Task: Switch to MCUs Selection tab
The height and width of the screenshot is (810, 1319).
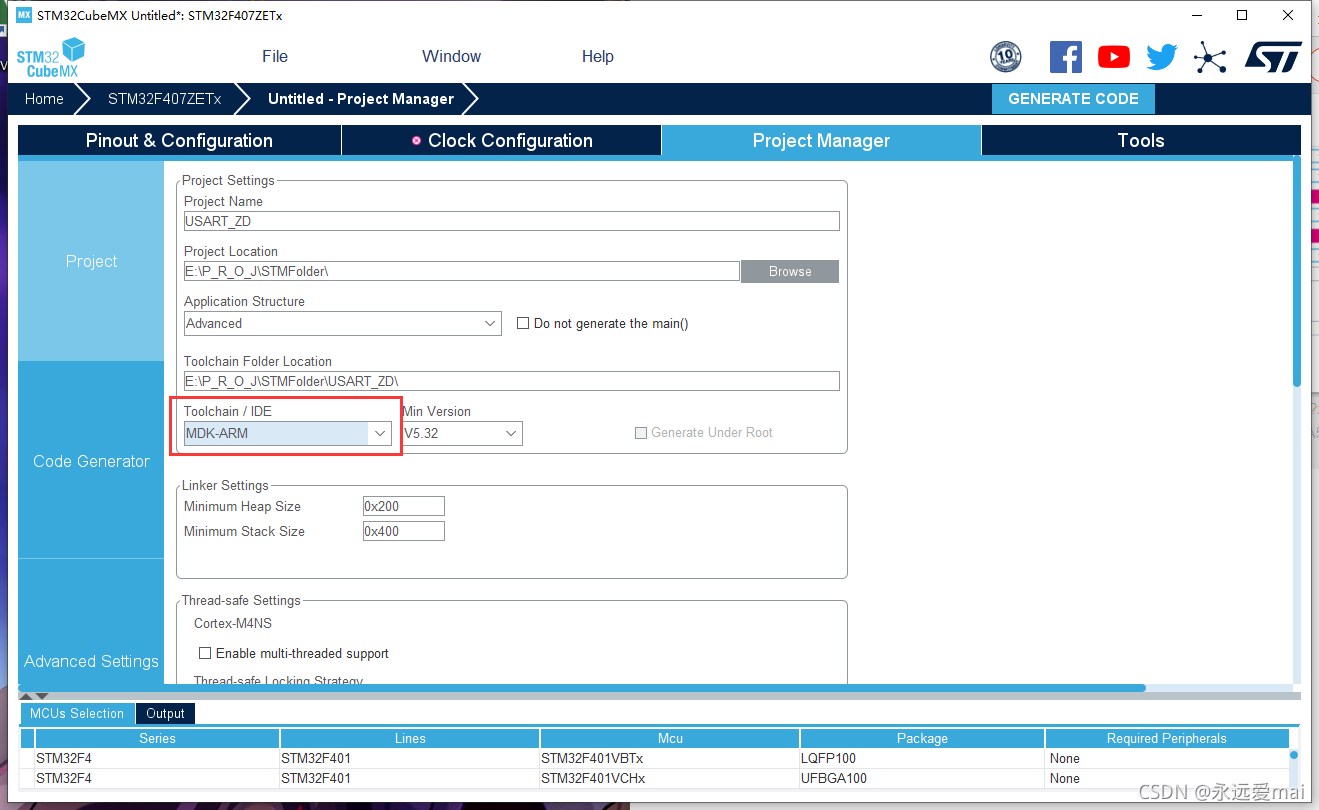Action: 77,713
